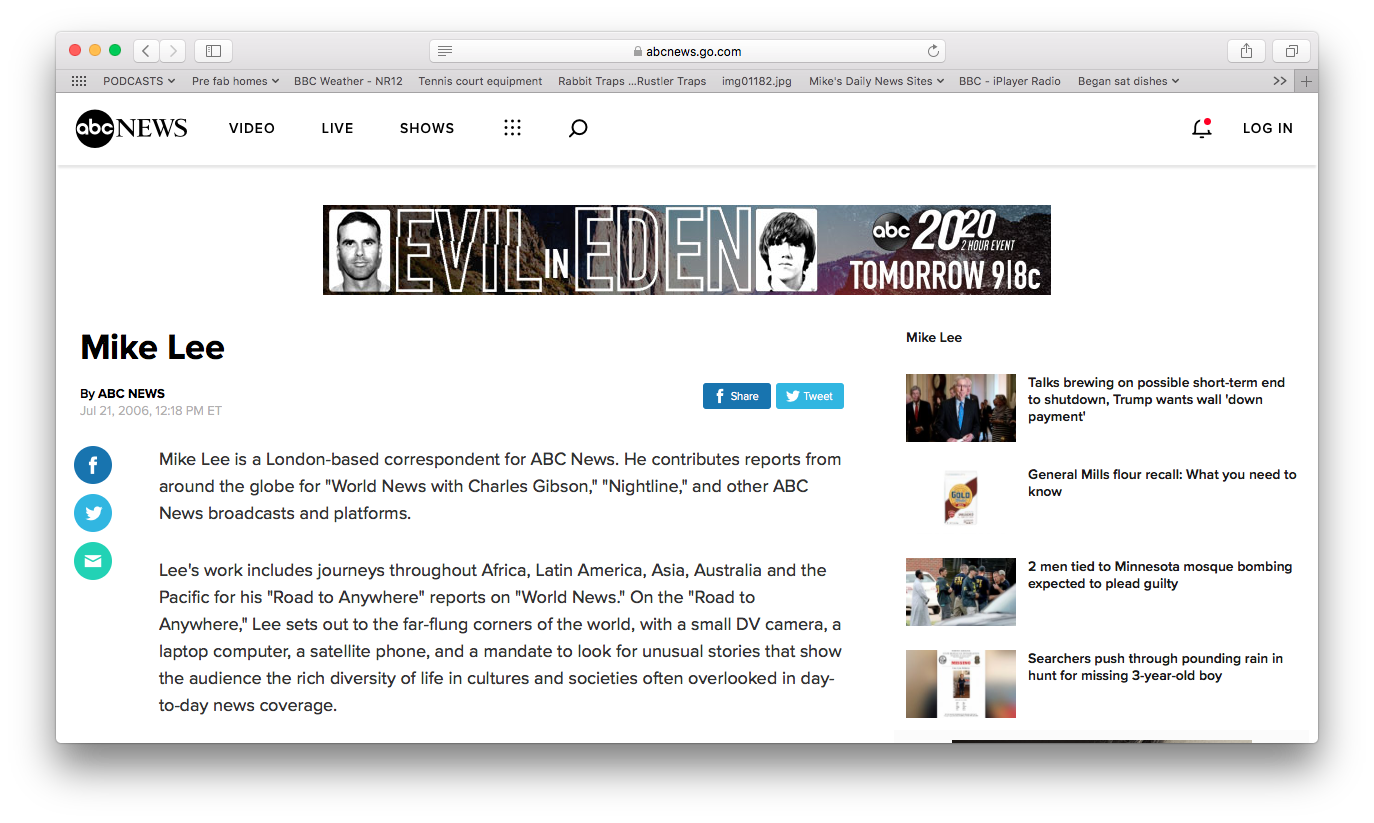Image resolution: width=1374 pixels, height=823 pixels.
Task: Share article via round Facebook icon
Action: [93, 465]
